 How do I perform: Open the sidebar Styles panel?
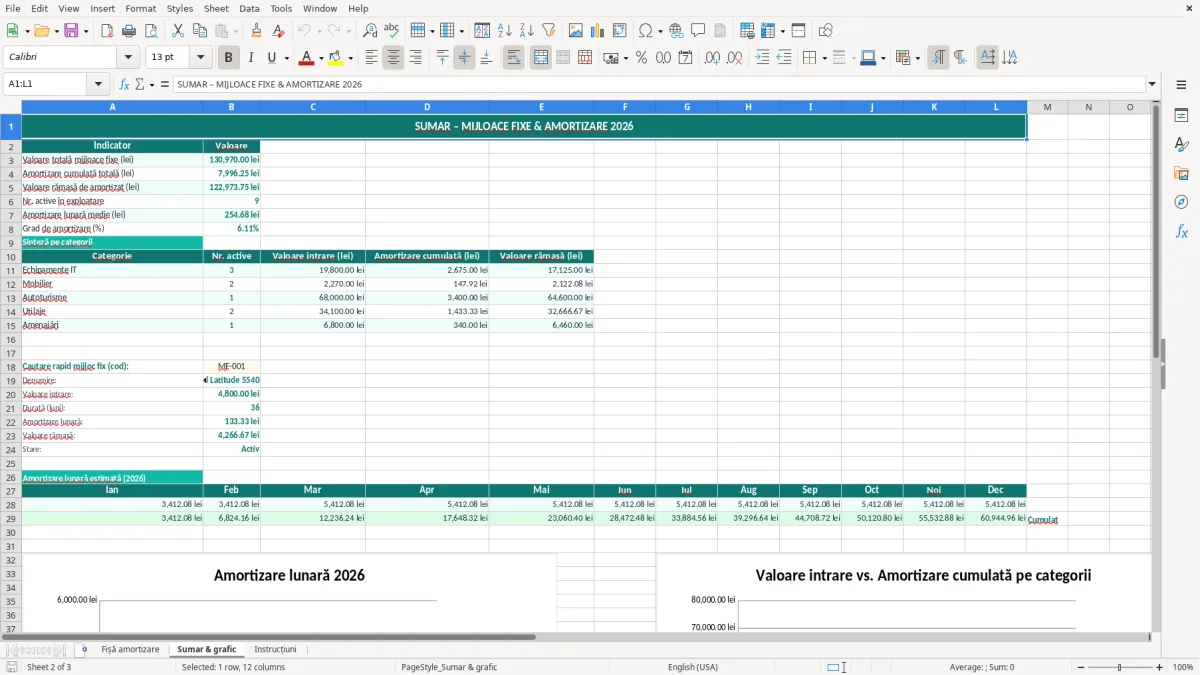[1181, 144]
